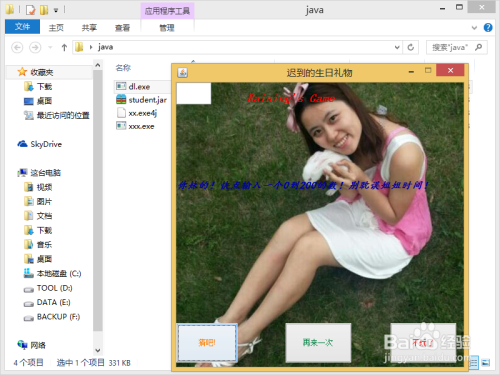
Task: Click the new folder icon in quick access toolbar
Action: pos(44,10)
